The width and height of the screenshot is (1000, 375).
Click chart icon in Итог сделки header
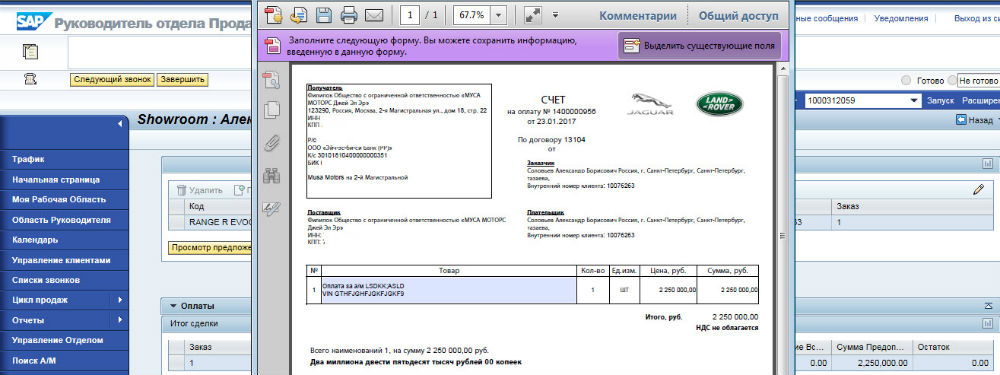coord(988,323)
